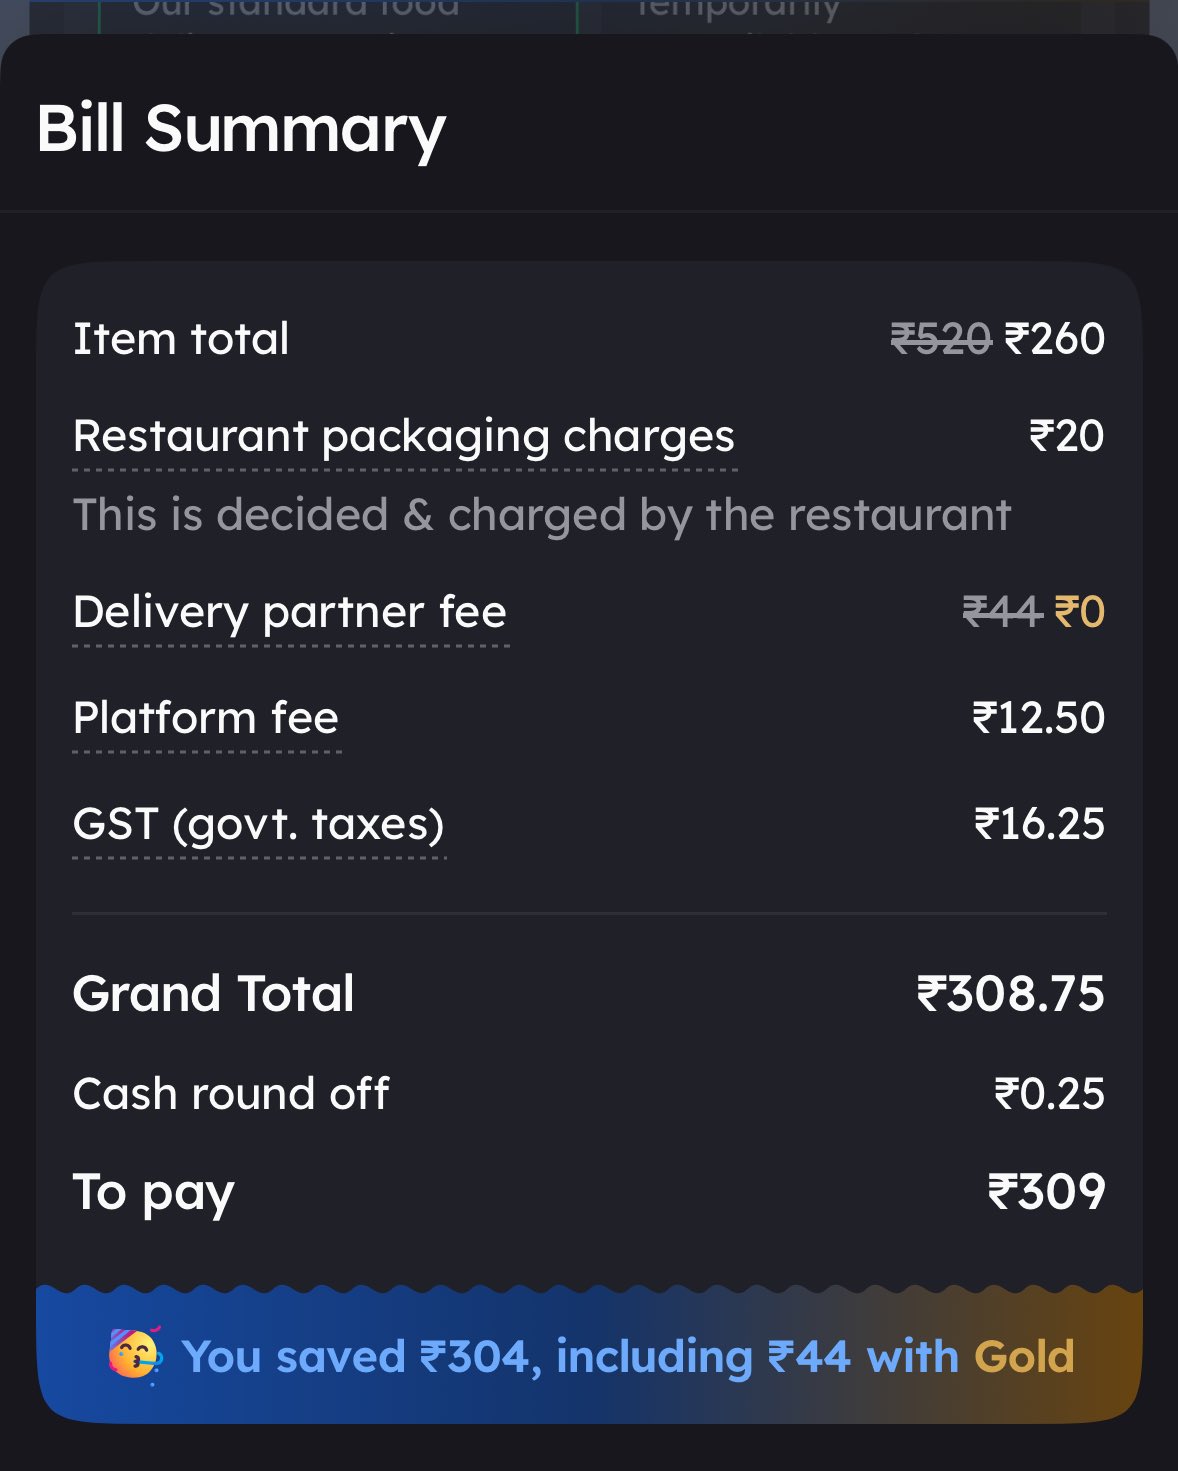
Task: Tap the struck-through ₹44 delivery fee
Action: [1002, 612]
